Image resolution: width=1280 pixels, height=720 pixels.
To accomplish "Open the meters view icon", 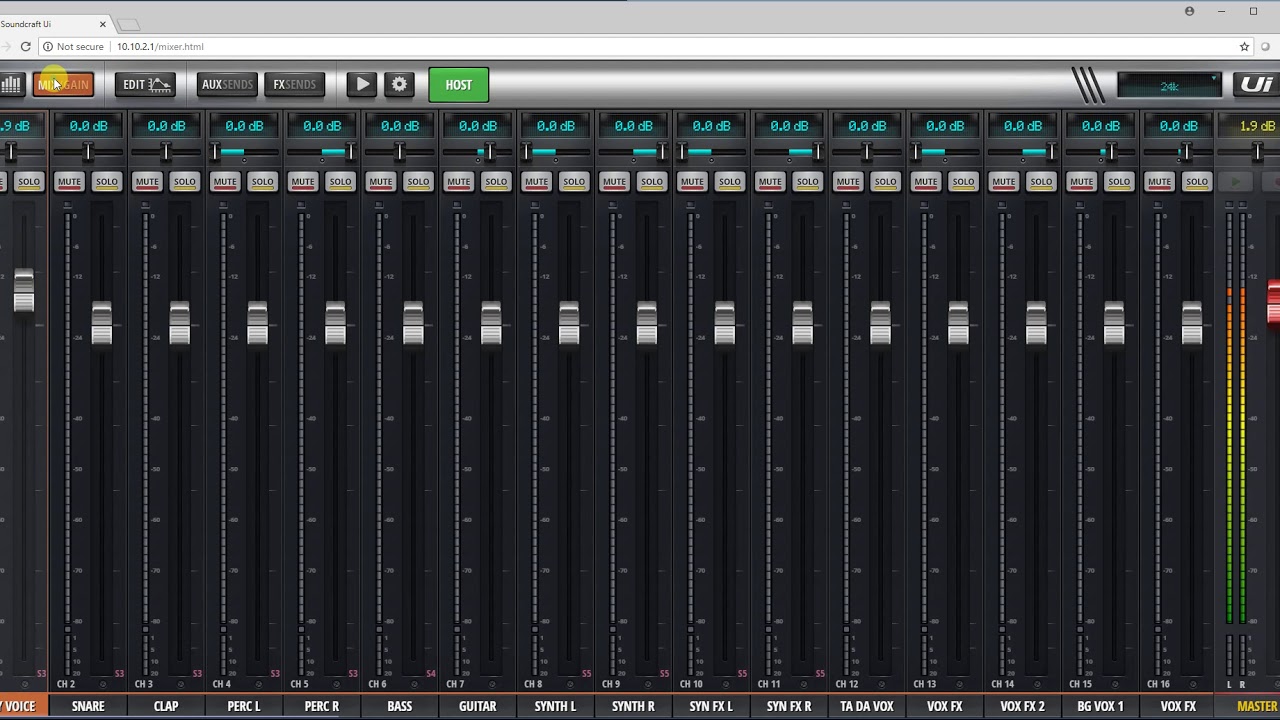I will pyautogui.click(x=11, y=85).
